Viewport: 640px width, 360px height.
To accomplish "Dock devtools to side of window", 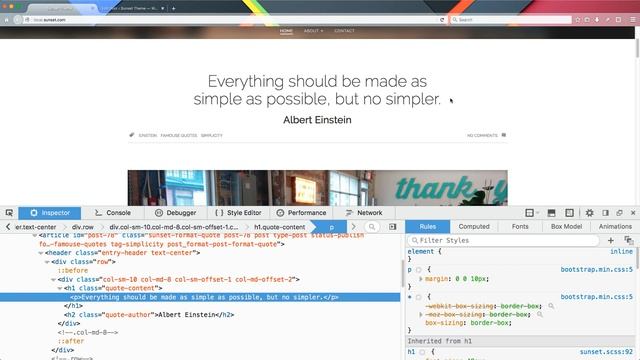I will pyautogui.click(x=605, y=213).
